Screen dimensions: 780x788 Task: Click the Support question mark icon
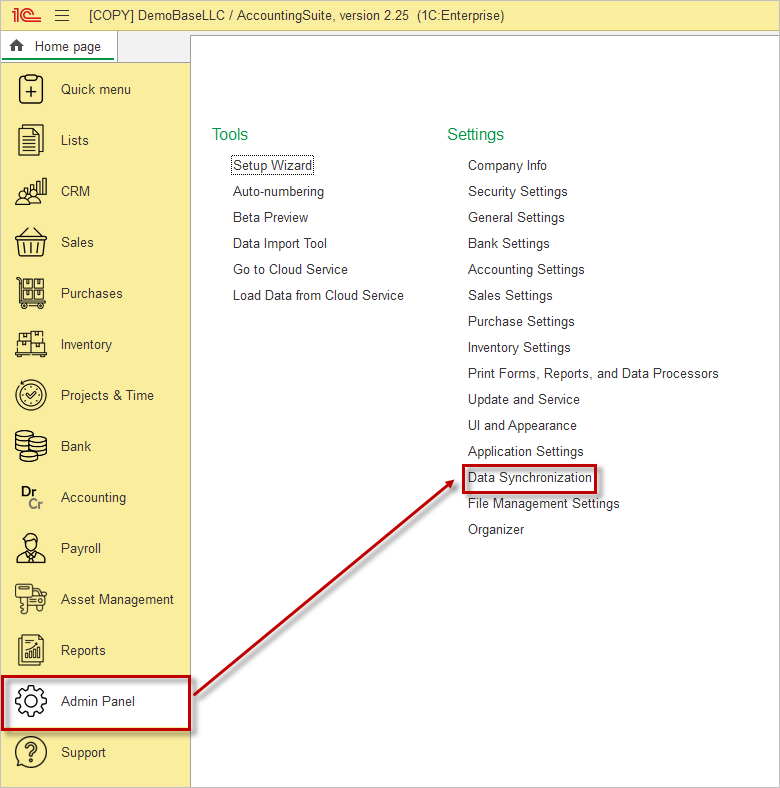tap(31, 753)
